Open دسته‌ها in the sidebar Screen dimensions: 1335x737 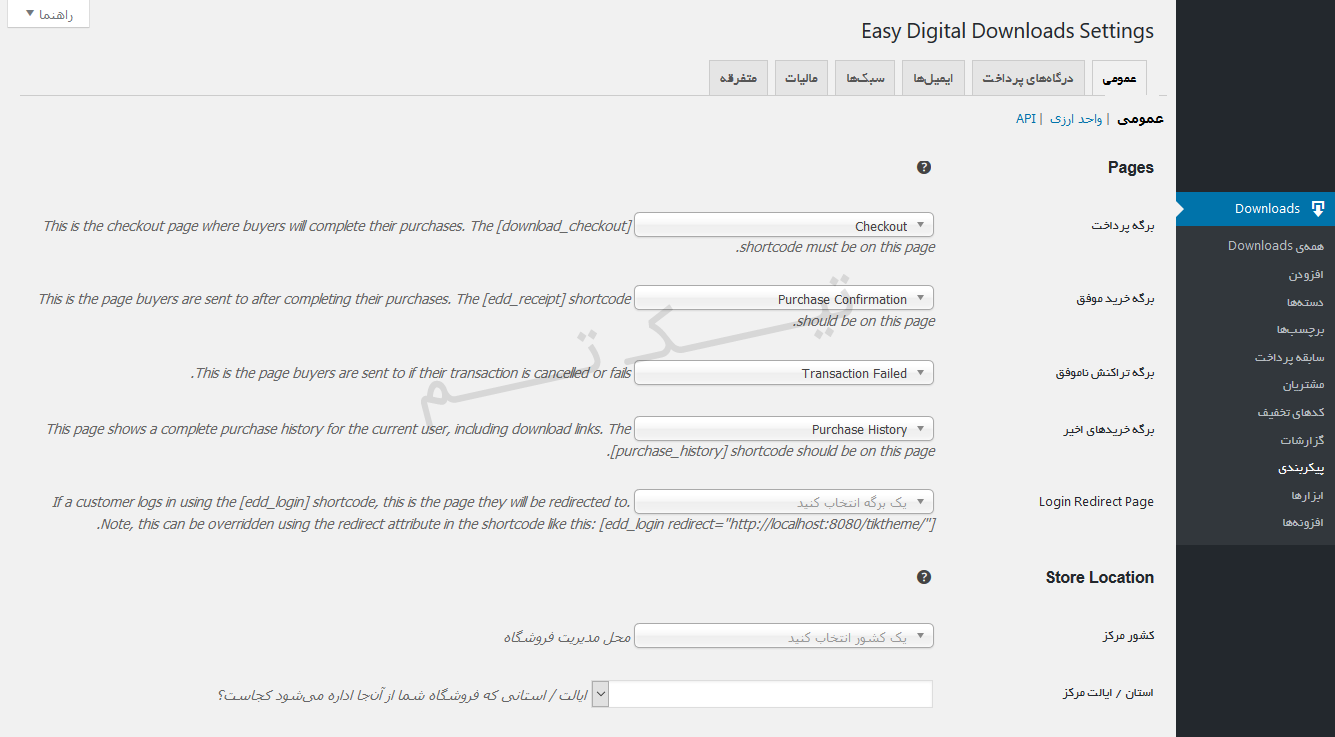tap(1305, 302)
